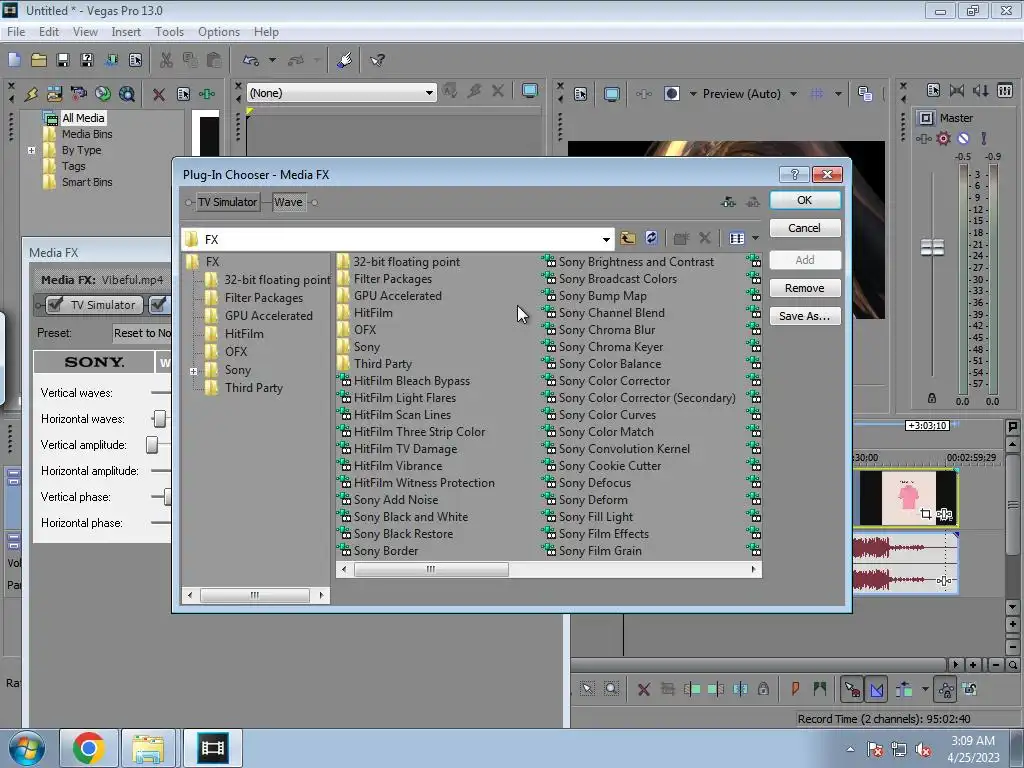Click the Master FX gear icon
1024x768 pixels.
coord(944,138)
